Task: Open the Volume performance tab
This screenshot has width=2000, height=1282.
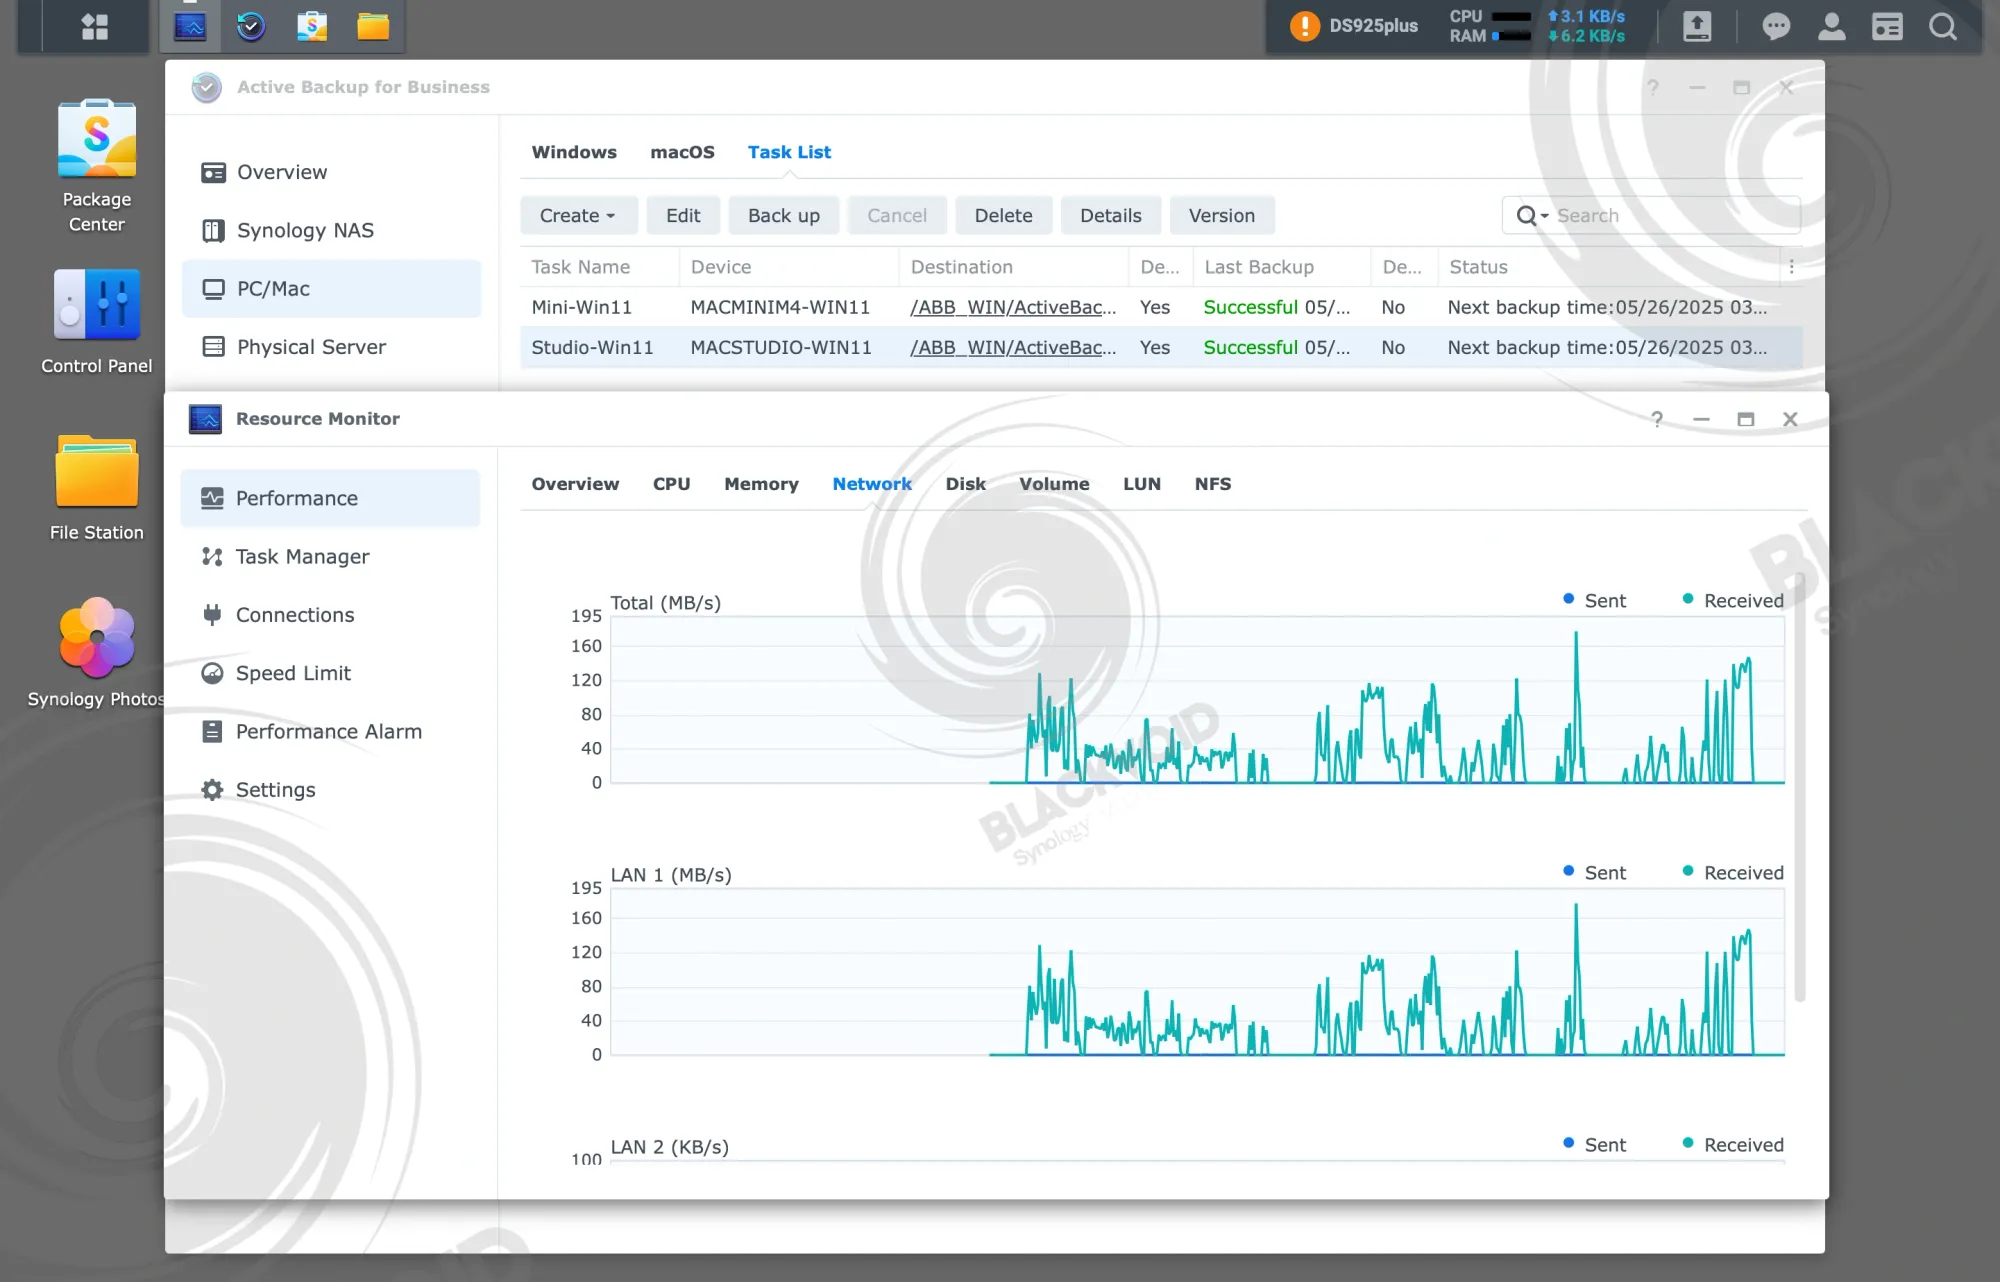Action: coord(1054,484)
